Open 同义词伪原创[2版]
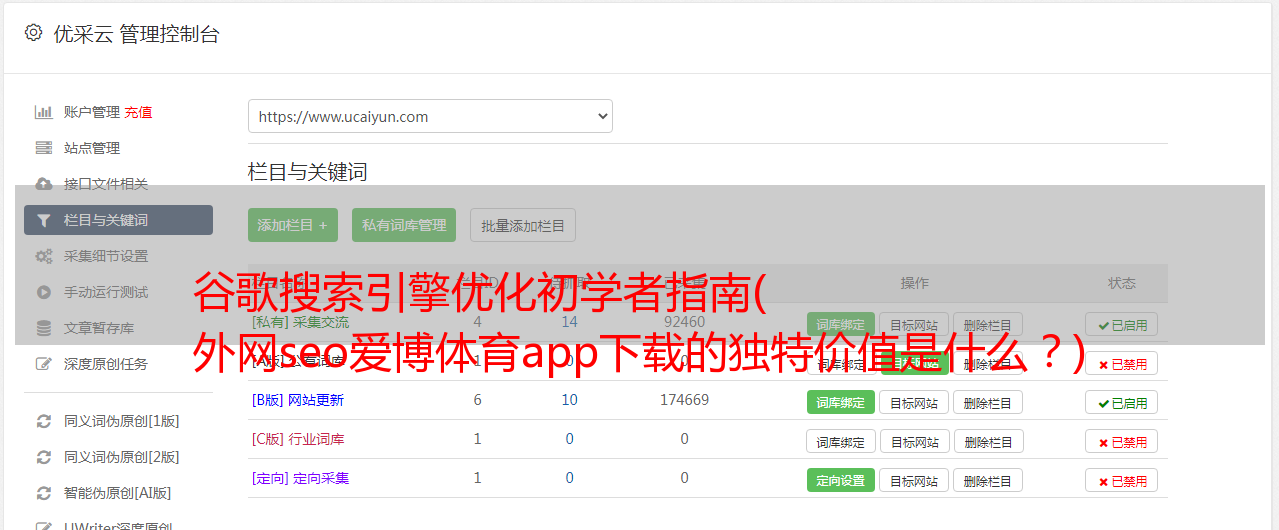This screenshot has width=1279, height=530. pos(122,457)
